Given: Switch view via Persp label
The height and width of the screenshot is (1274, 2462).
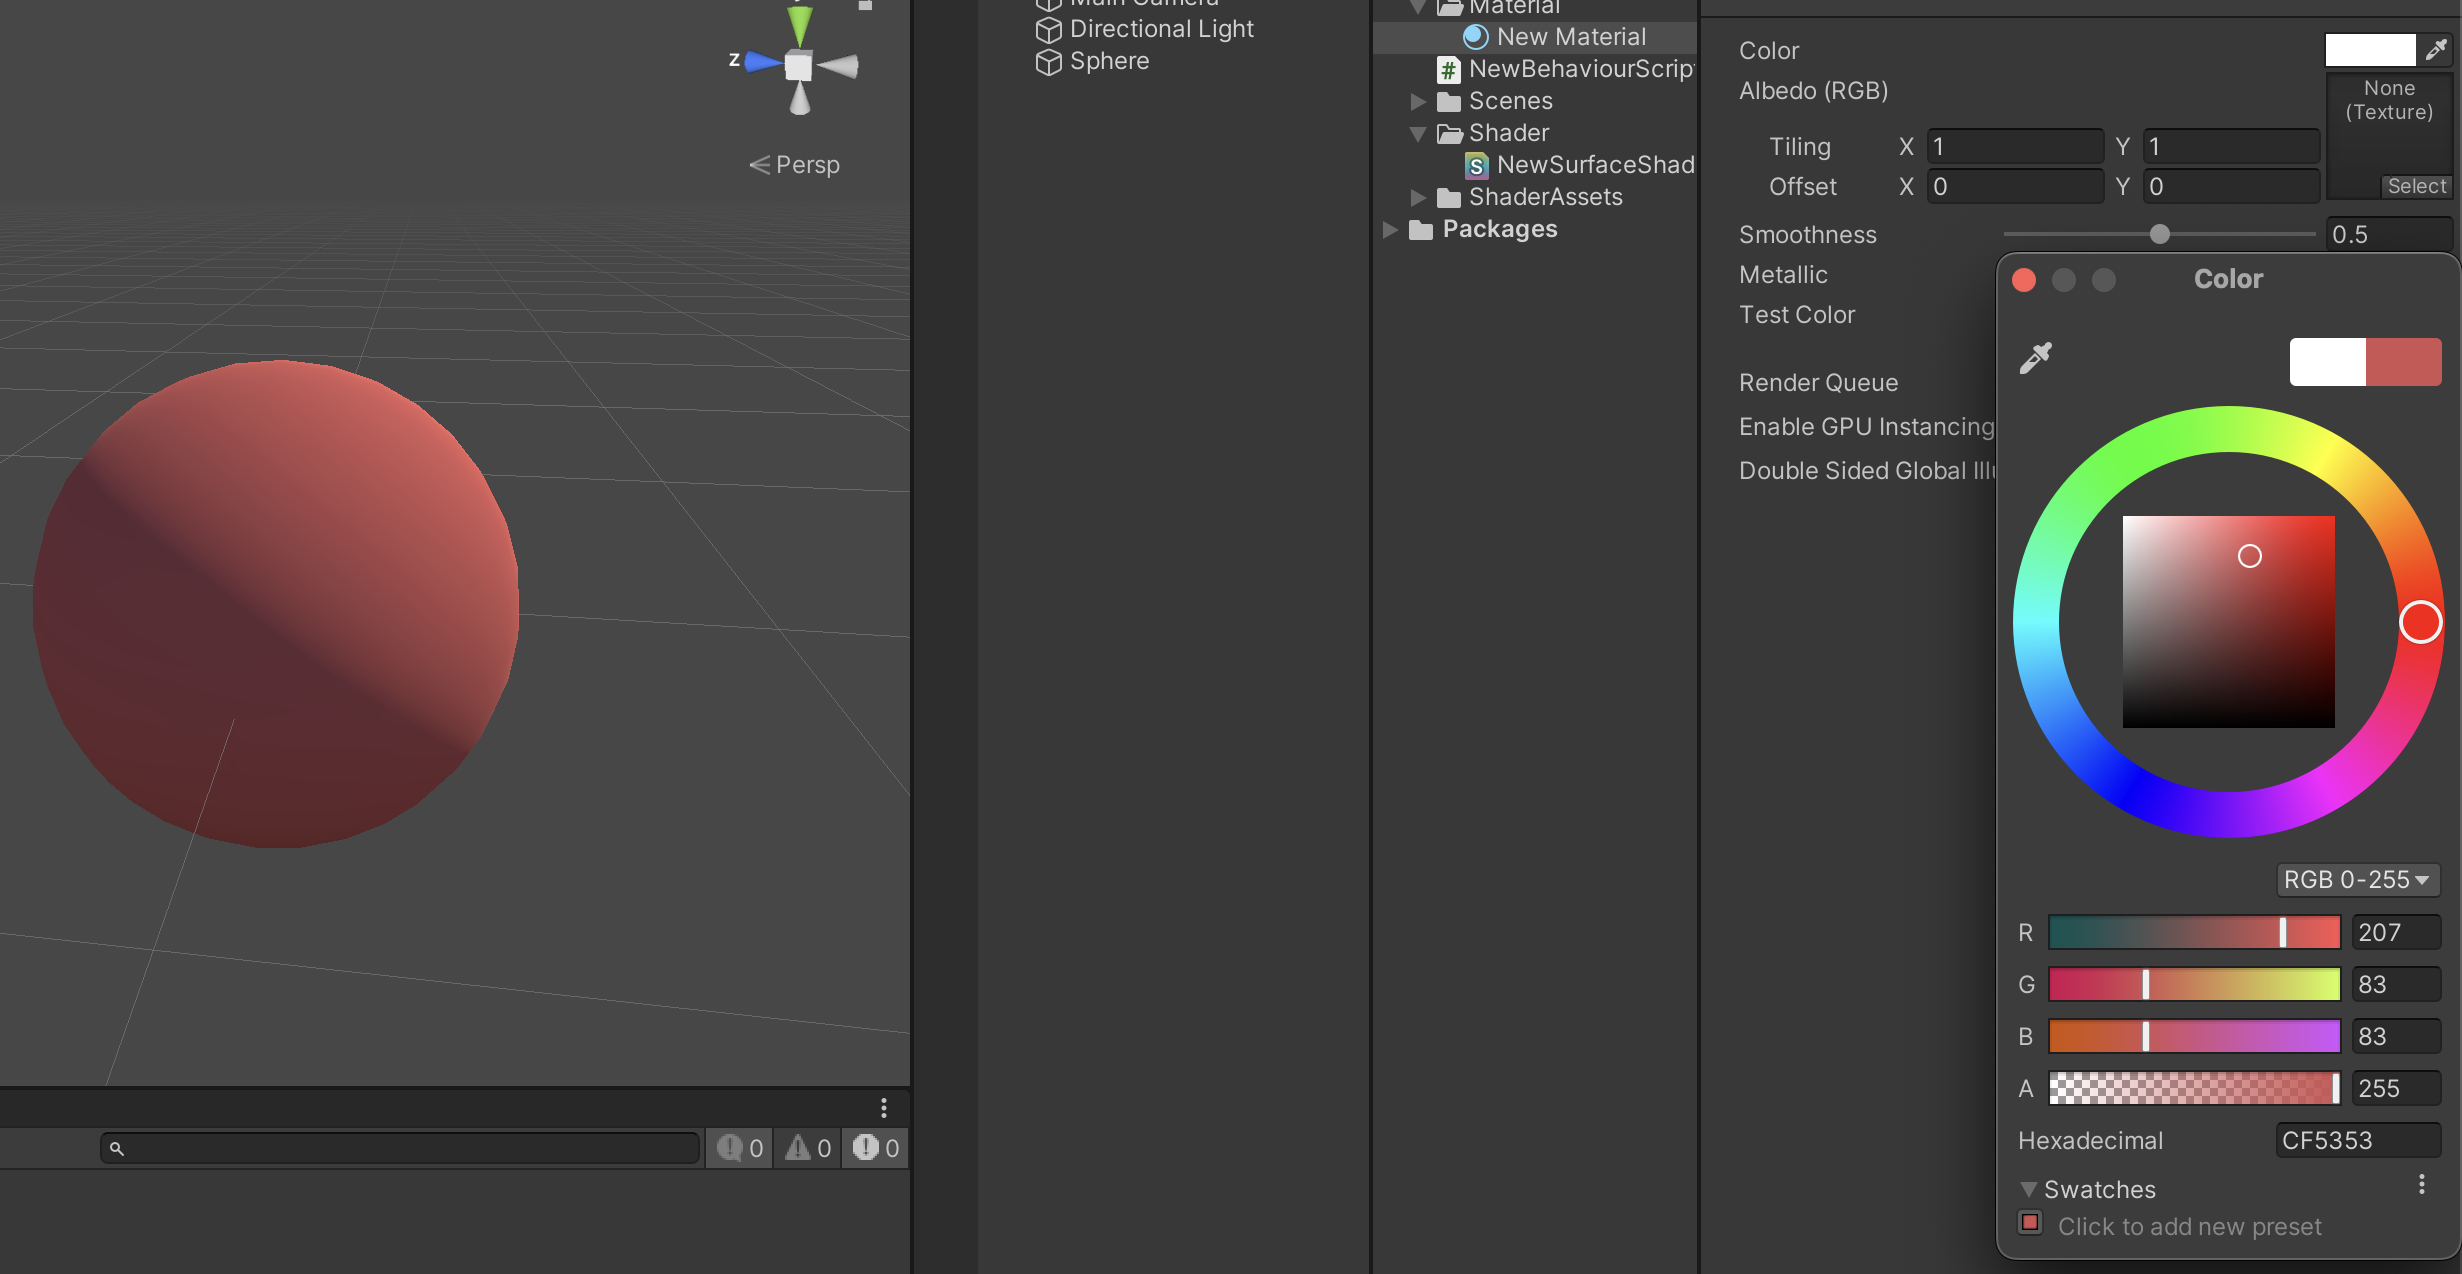Looking at the screenshot, I should [x=806, y=165].
